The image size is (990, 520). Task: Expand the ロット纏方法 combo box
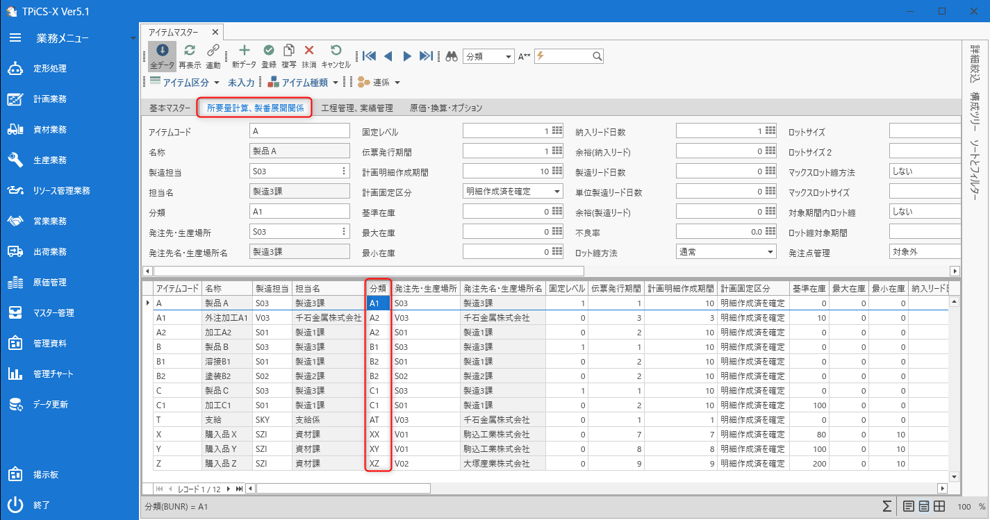coord(771,252)
